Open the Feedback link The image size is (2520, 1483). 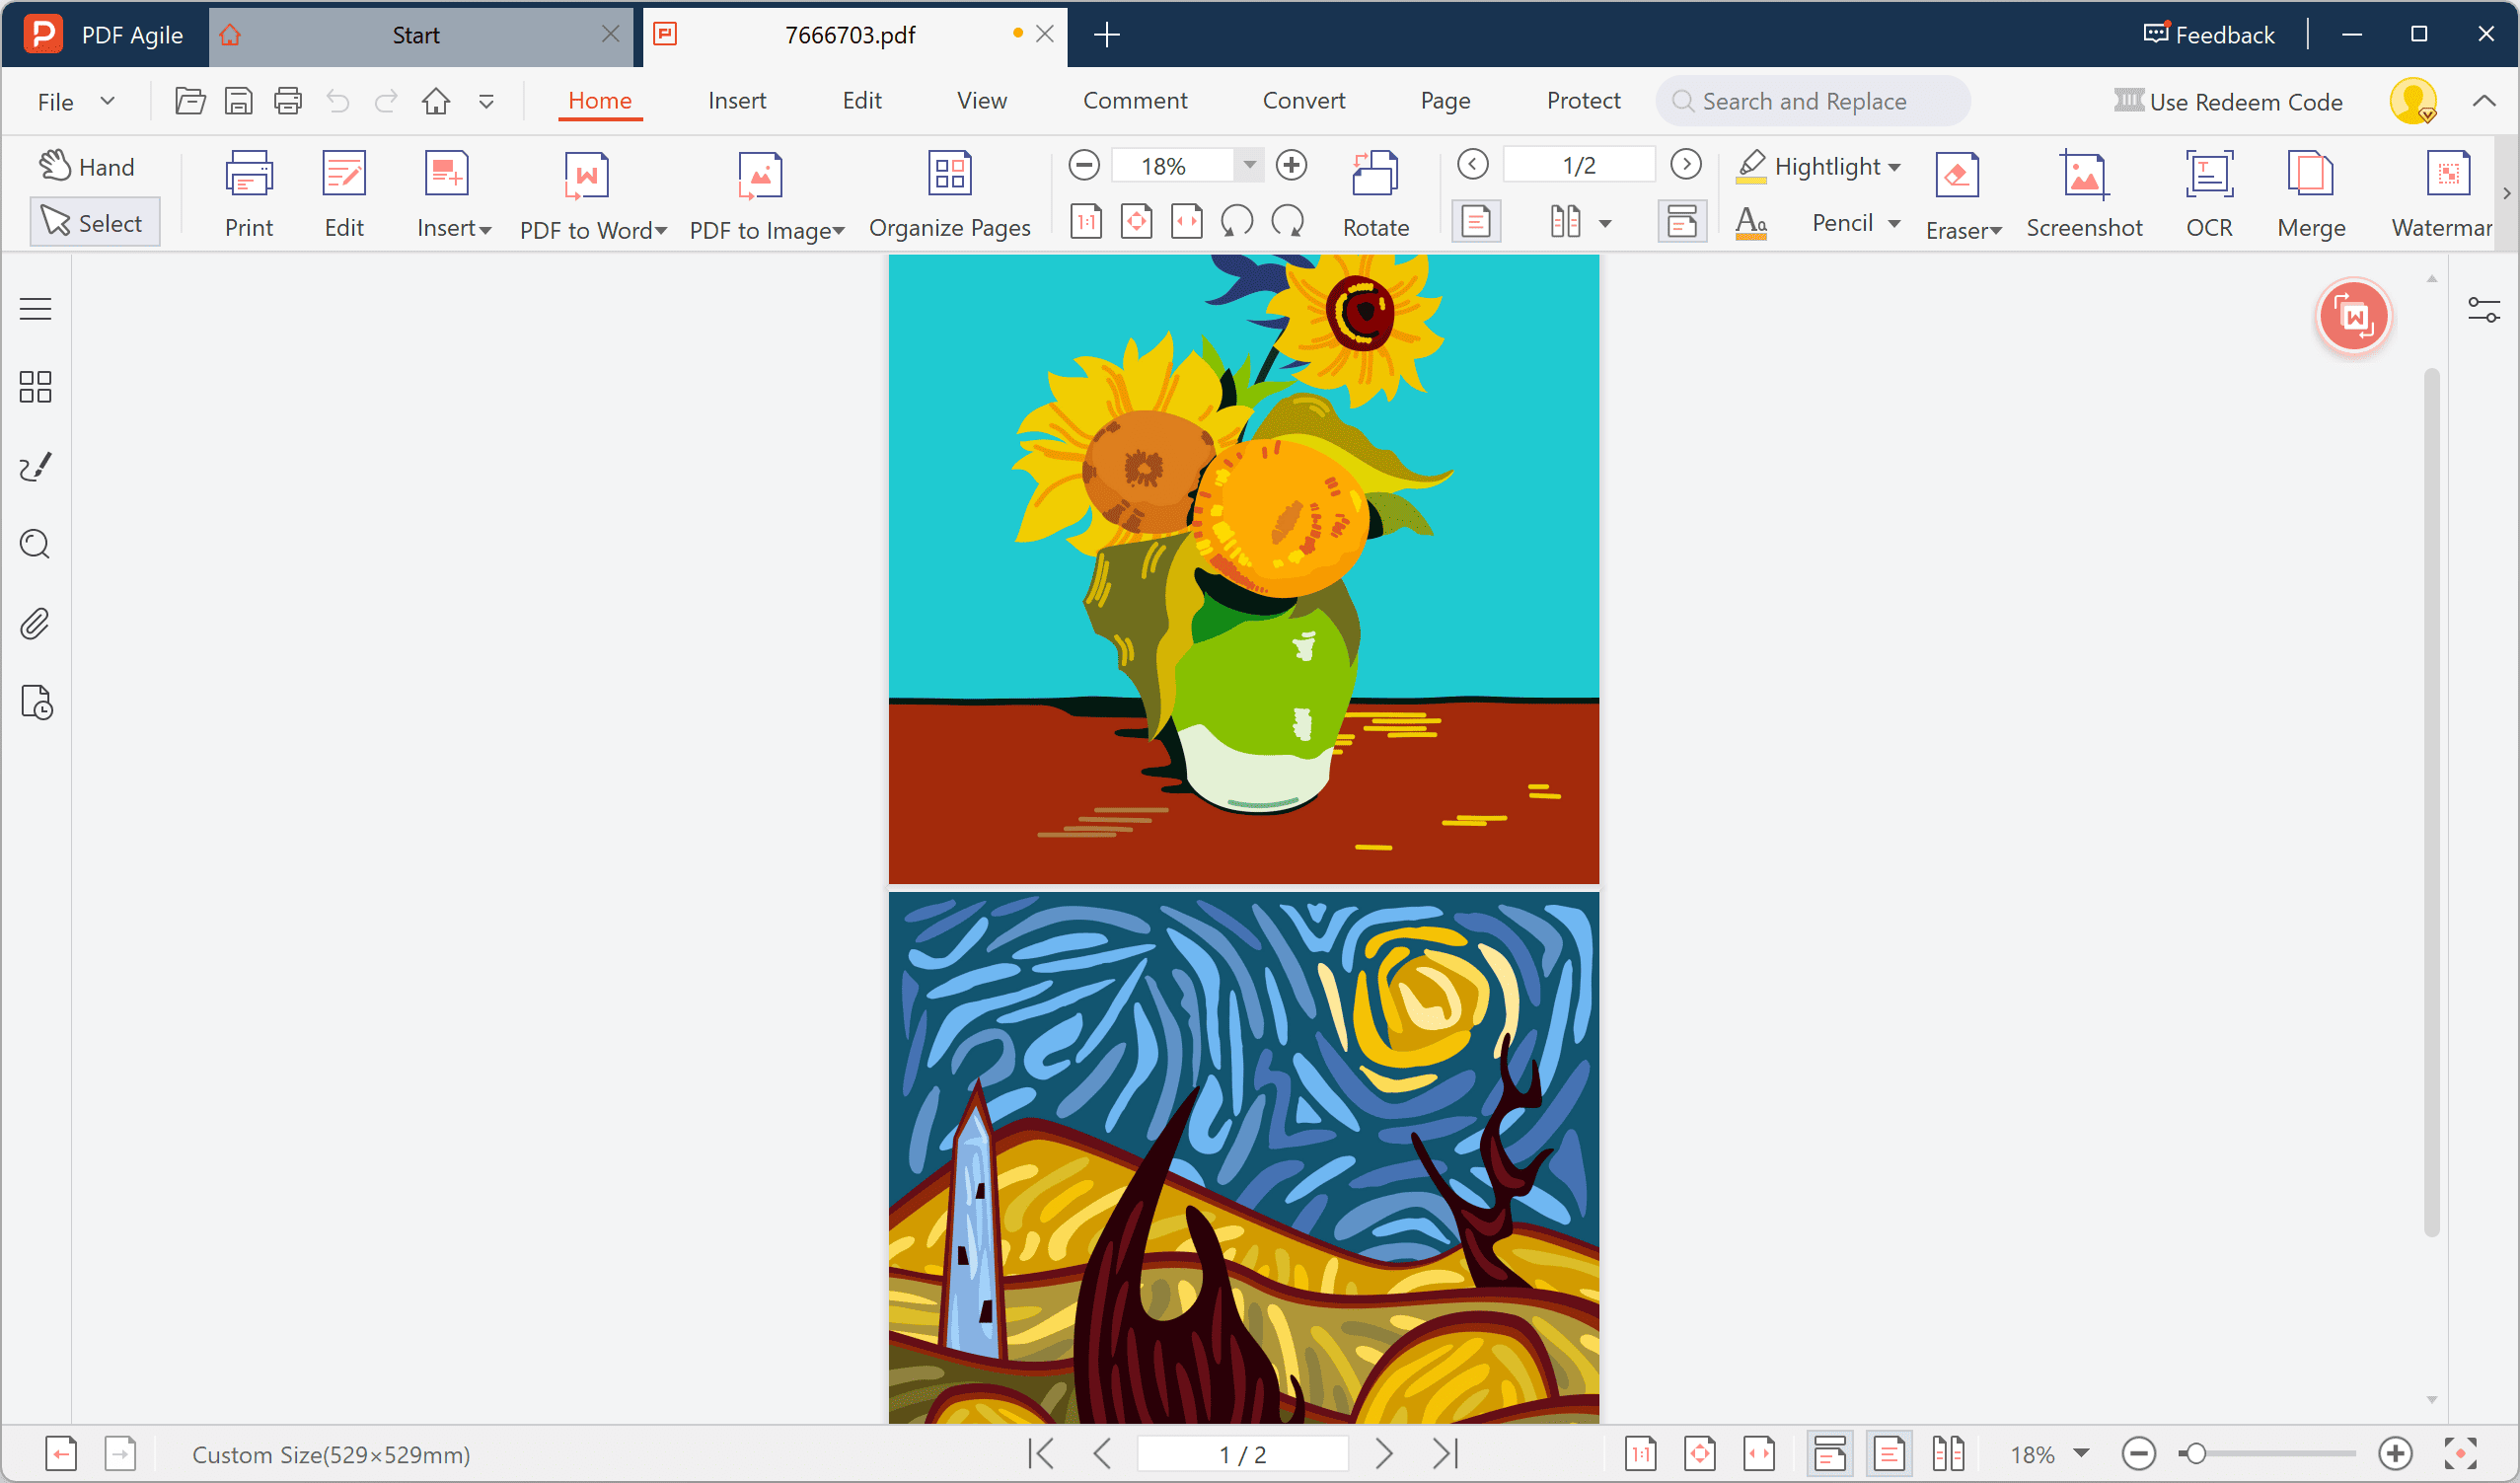pos(2209,34)
